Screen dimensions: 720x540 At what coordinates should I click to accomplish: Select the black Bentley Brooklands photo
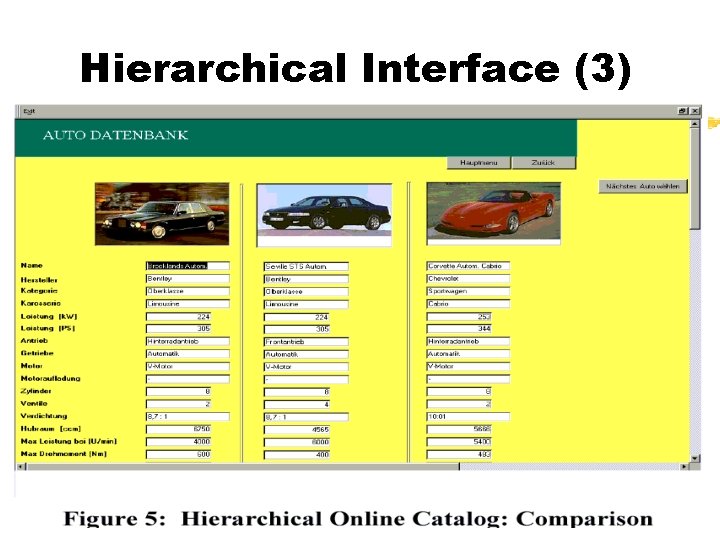pos(162,214)
